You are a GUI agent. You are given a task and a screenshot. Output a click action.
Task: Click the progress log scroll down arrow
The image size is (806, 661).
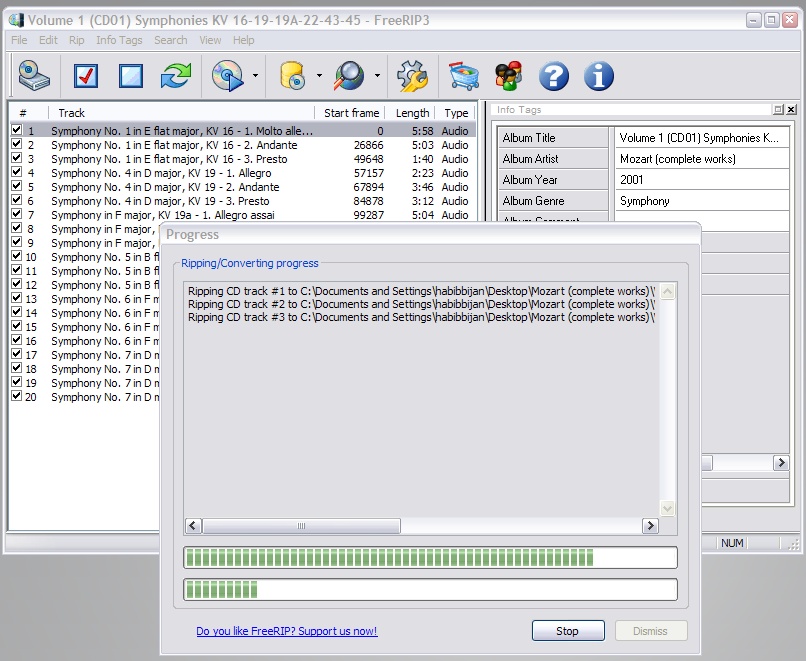pyautogui.click(x=668, y=509)
